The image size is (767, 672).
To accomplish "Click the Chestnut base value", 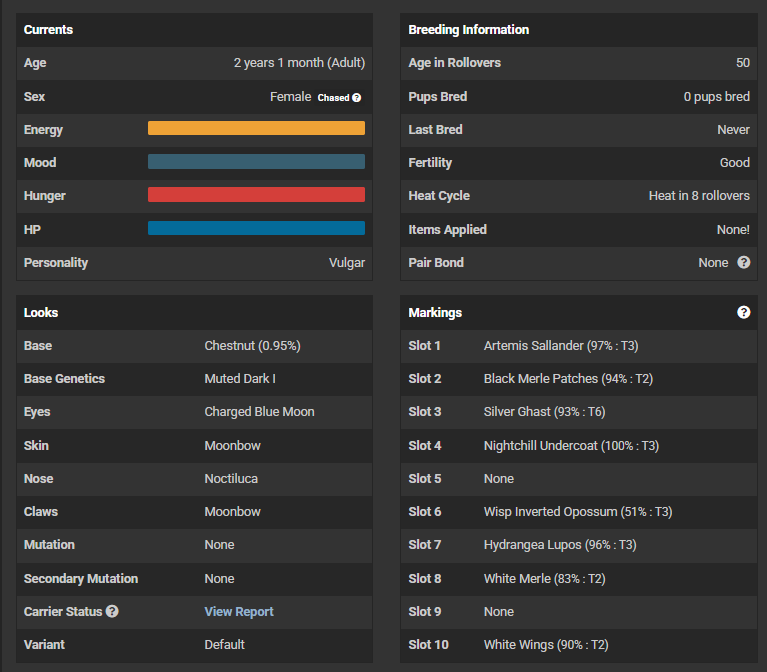I will pyautogui.click(x=252, y=345).
